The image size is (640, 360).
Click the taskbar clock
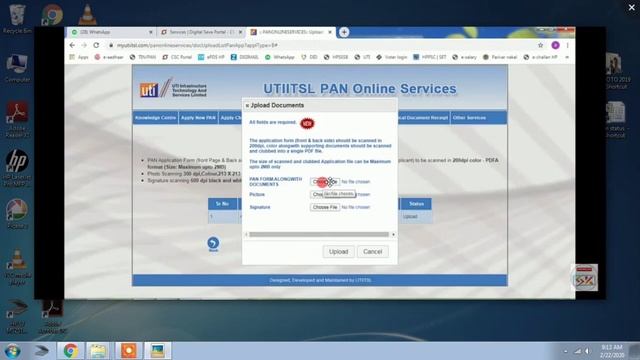[x=612, y=351]
